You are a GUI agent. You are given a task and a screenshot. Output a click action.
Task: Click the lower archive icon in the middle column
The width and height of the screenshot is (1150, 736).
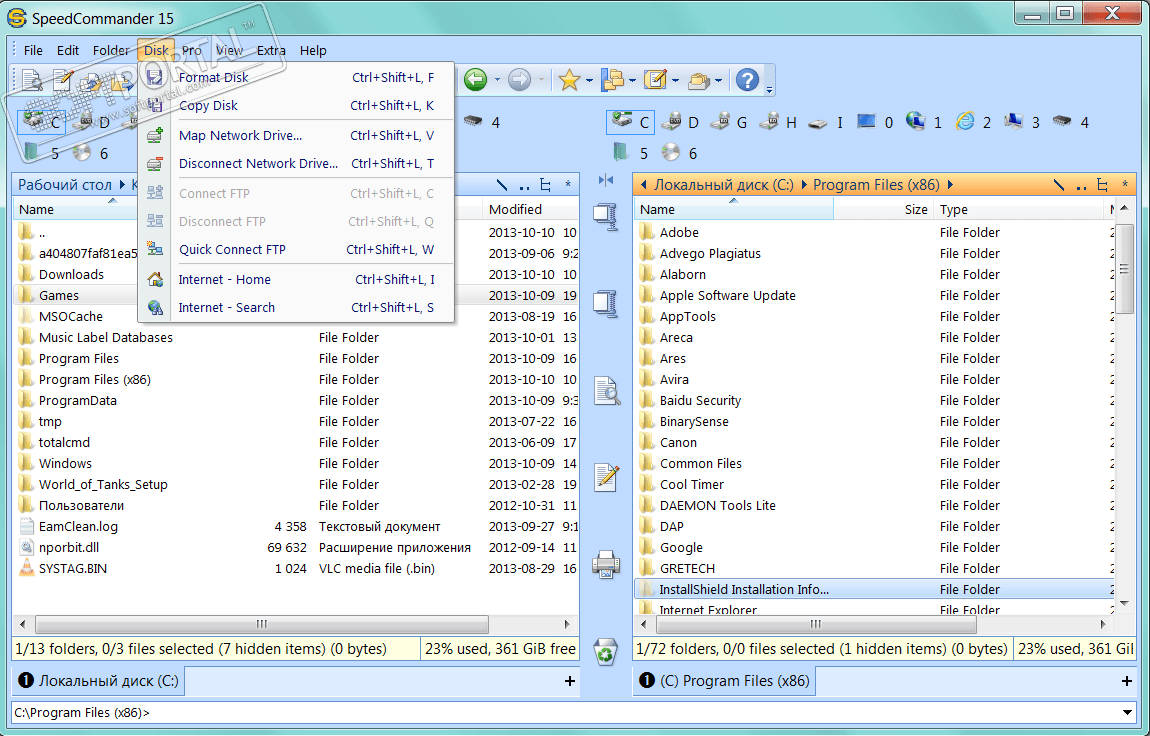(606, 303)
